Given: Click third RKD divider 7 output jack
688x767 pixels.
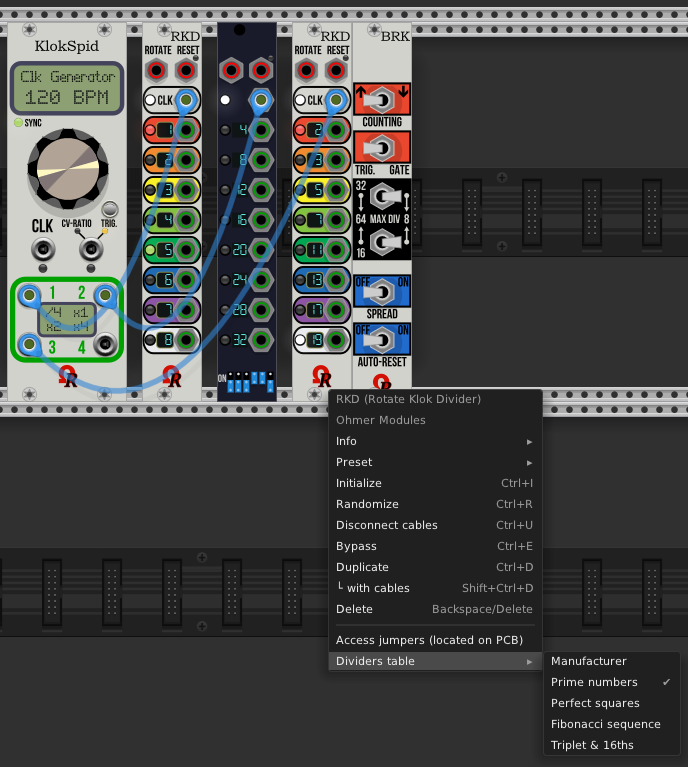Looking at the screenshot, I should (x=336, y=220).
